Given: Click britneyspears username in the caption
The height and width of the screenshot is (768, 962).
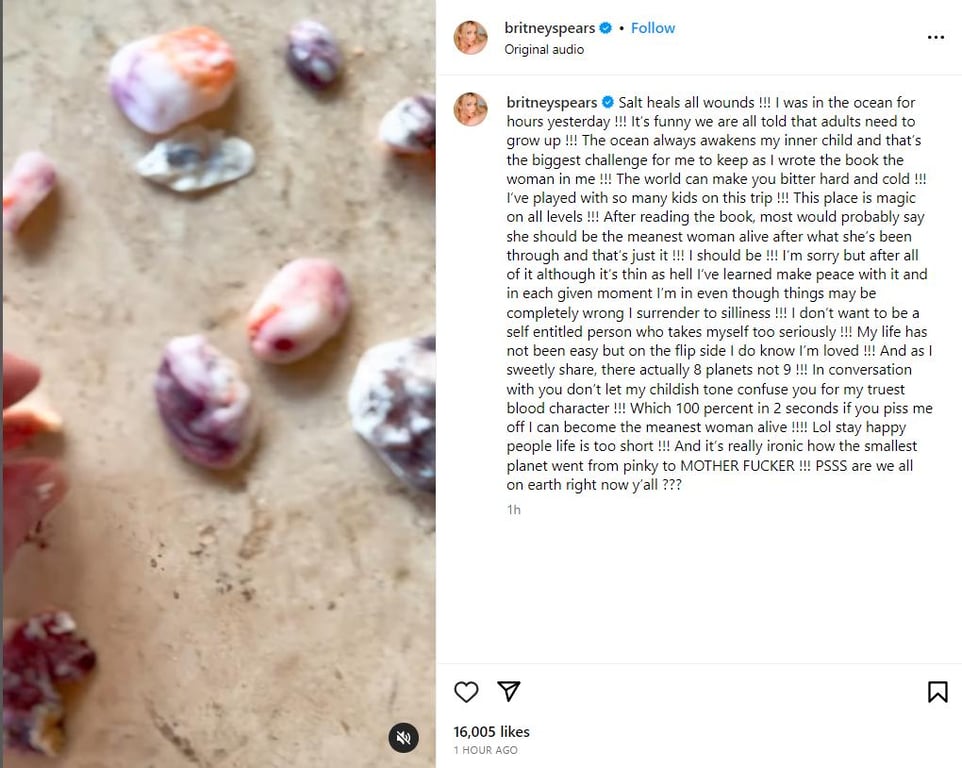Looking at the screenshot, I should [550, 103].
